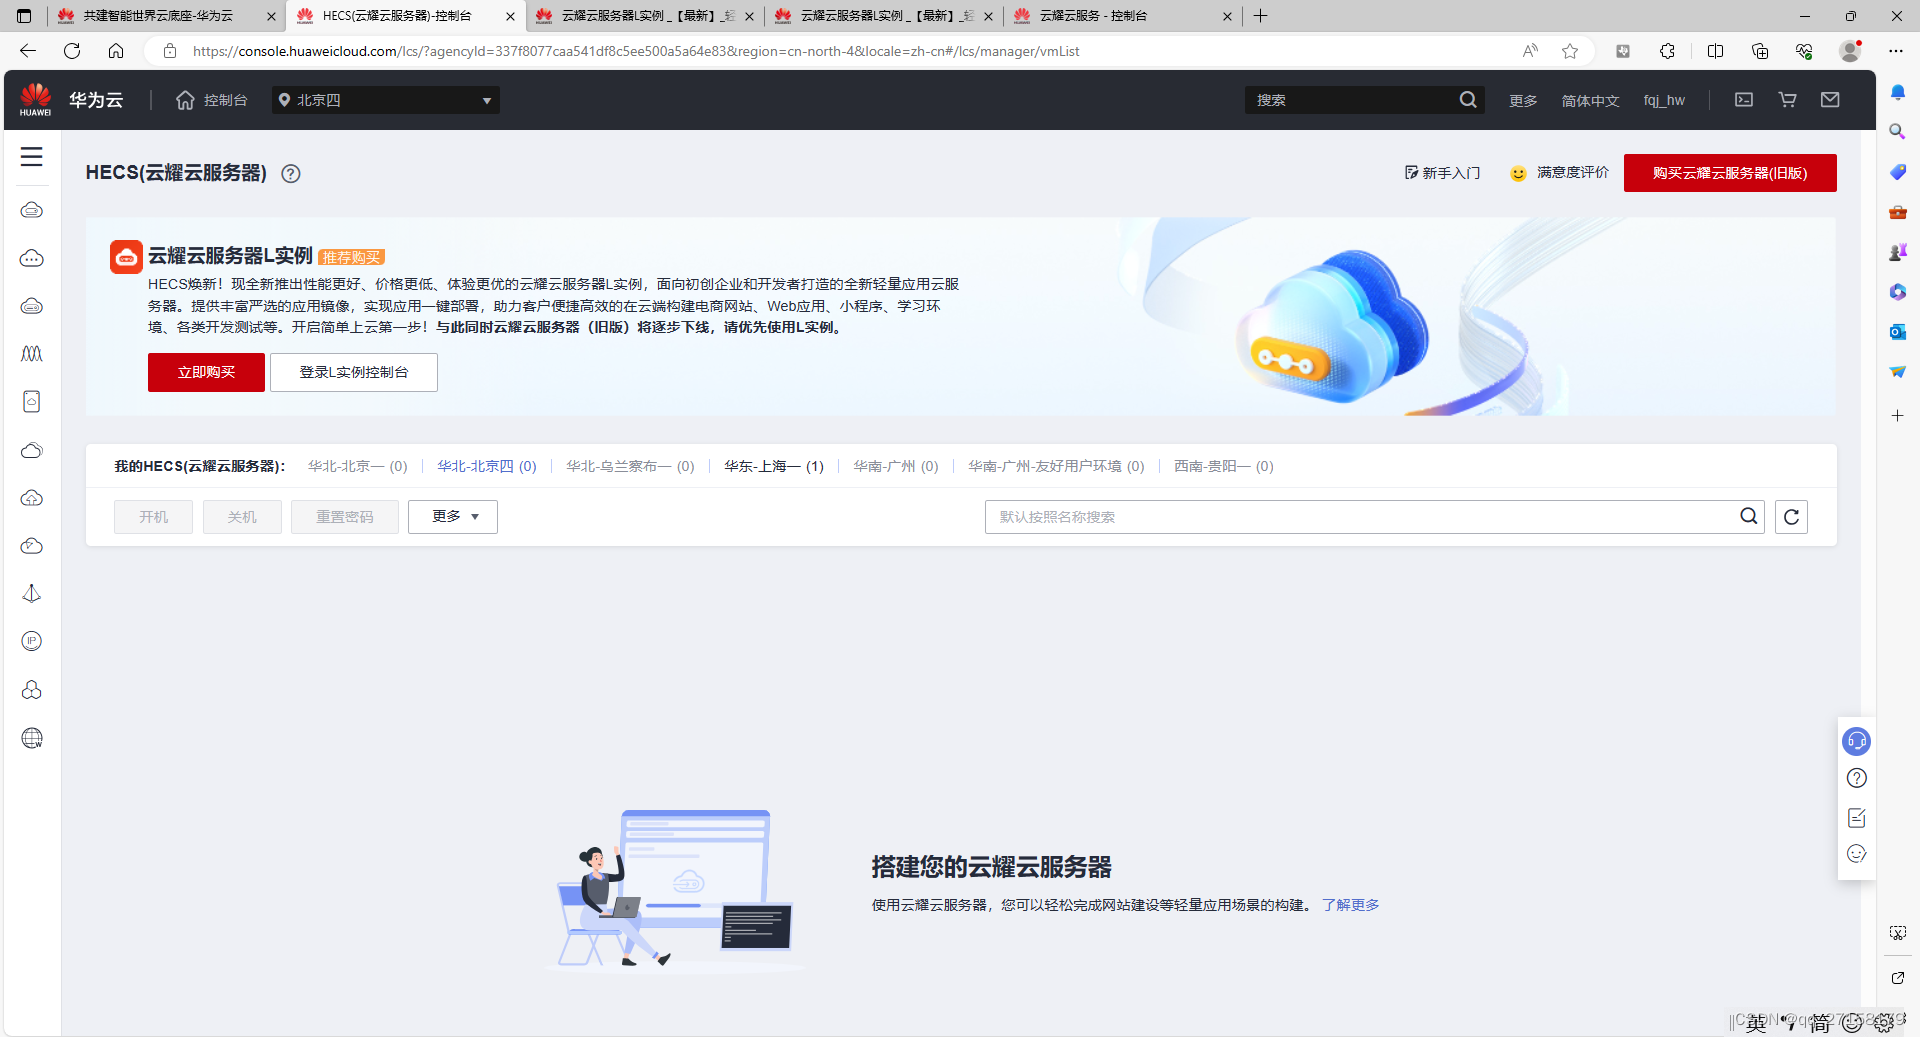
Task: Open the sail-shaped sidebar icon
Action: click(x=32, y=594)
